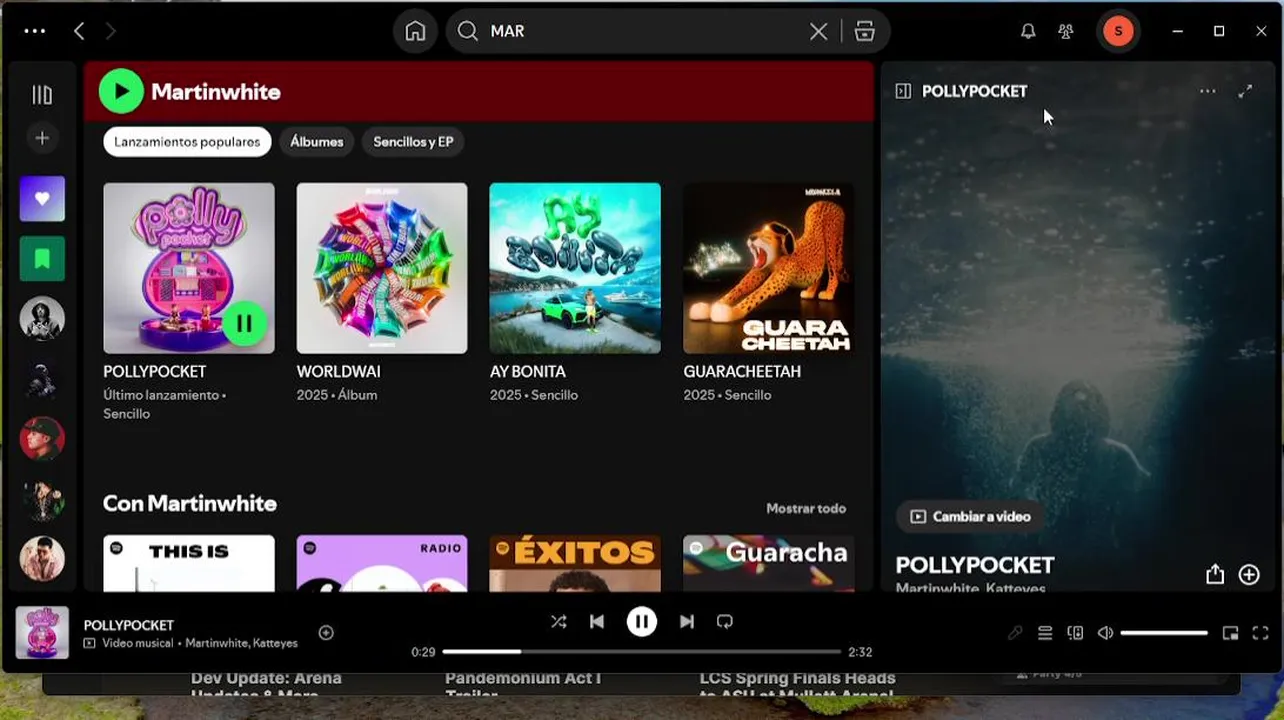
Task: Collapse the Now Playing panel icon
Action: 903,91
